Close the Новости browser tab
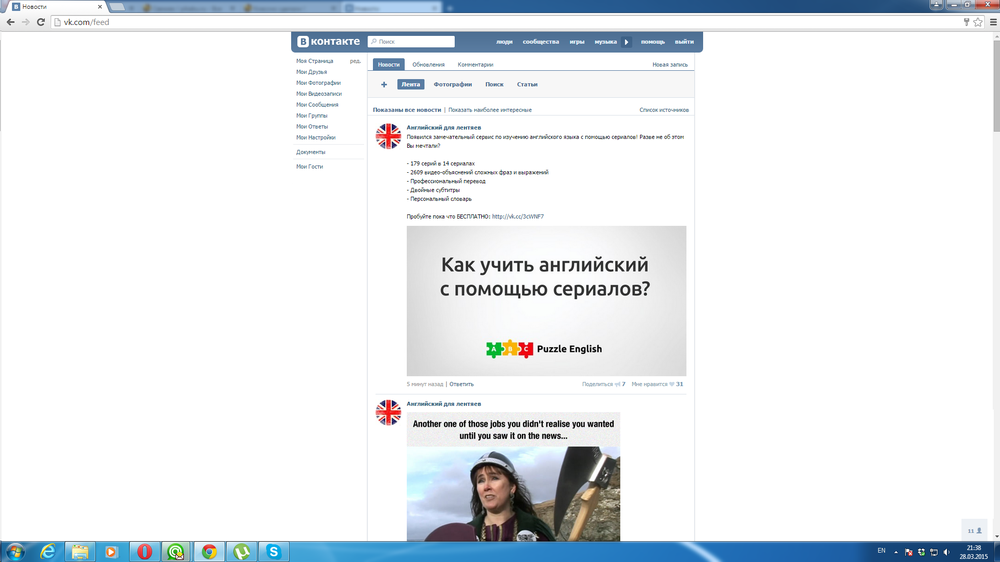The height and width of the screenshot is (562, 1000). (99, 7)
